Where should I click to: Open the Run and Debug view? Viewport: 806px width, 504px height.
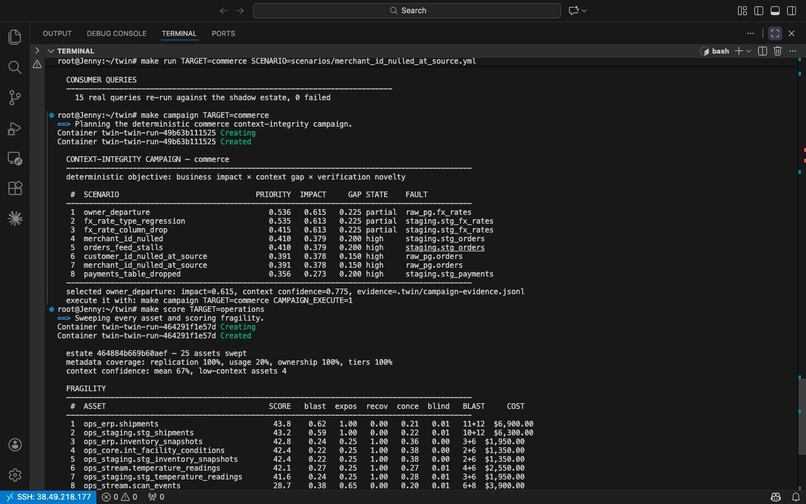coord(14,128)
